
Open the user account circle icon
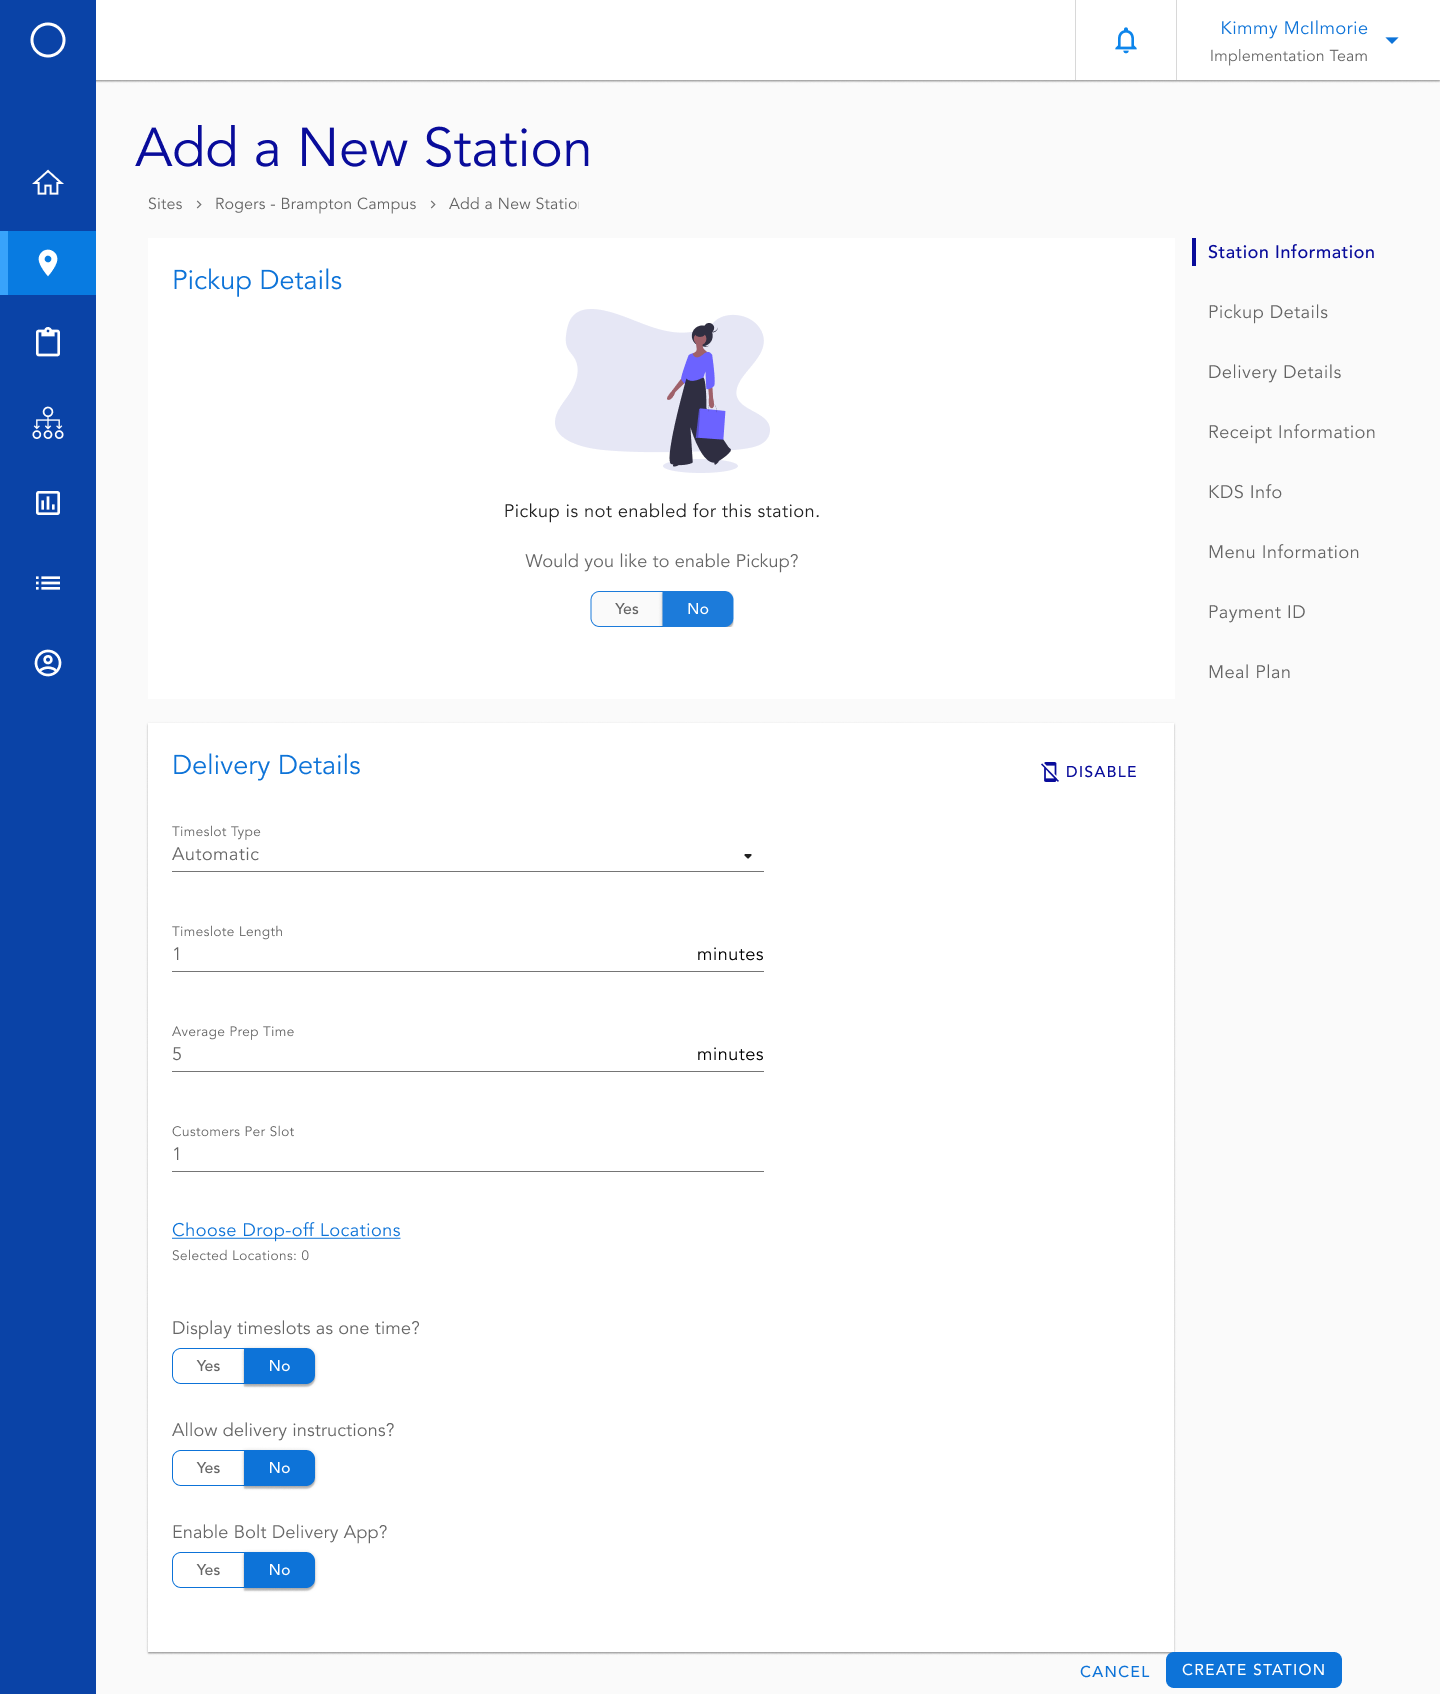48,663
